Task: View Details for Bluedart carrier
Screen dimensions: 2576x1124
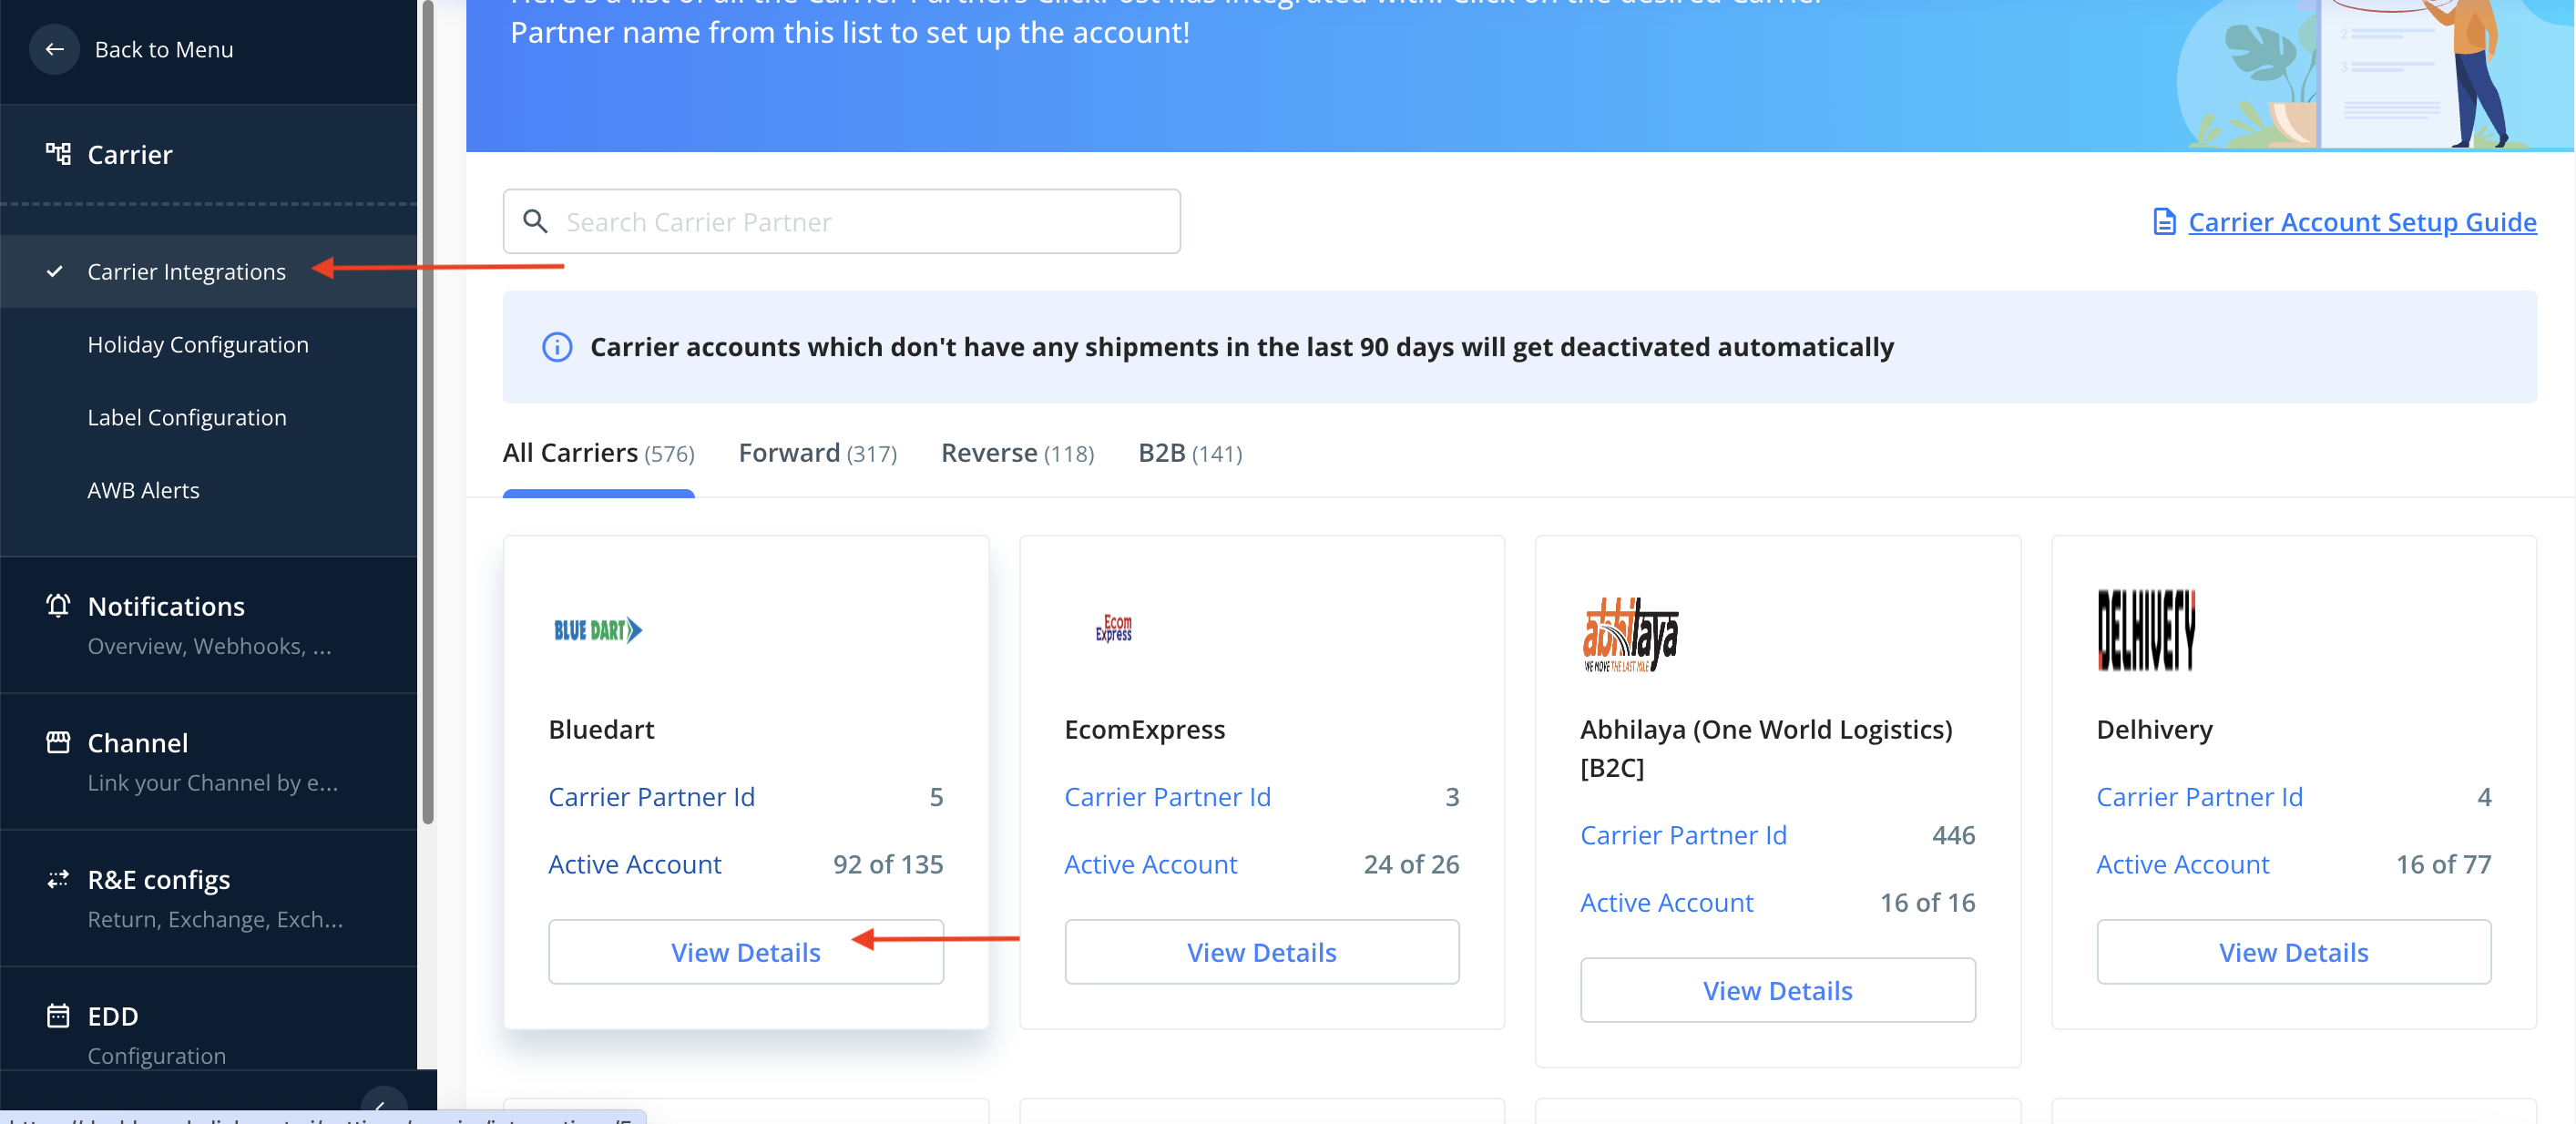Action: (745, 952)
